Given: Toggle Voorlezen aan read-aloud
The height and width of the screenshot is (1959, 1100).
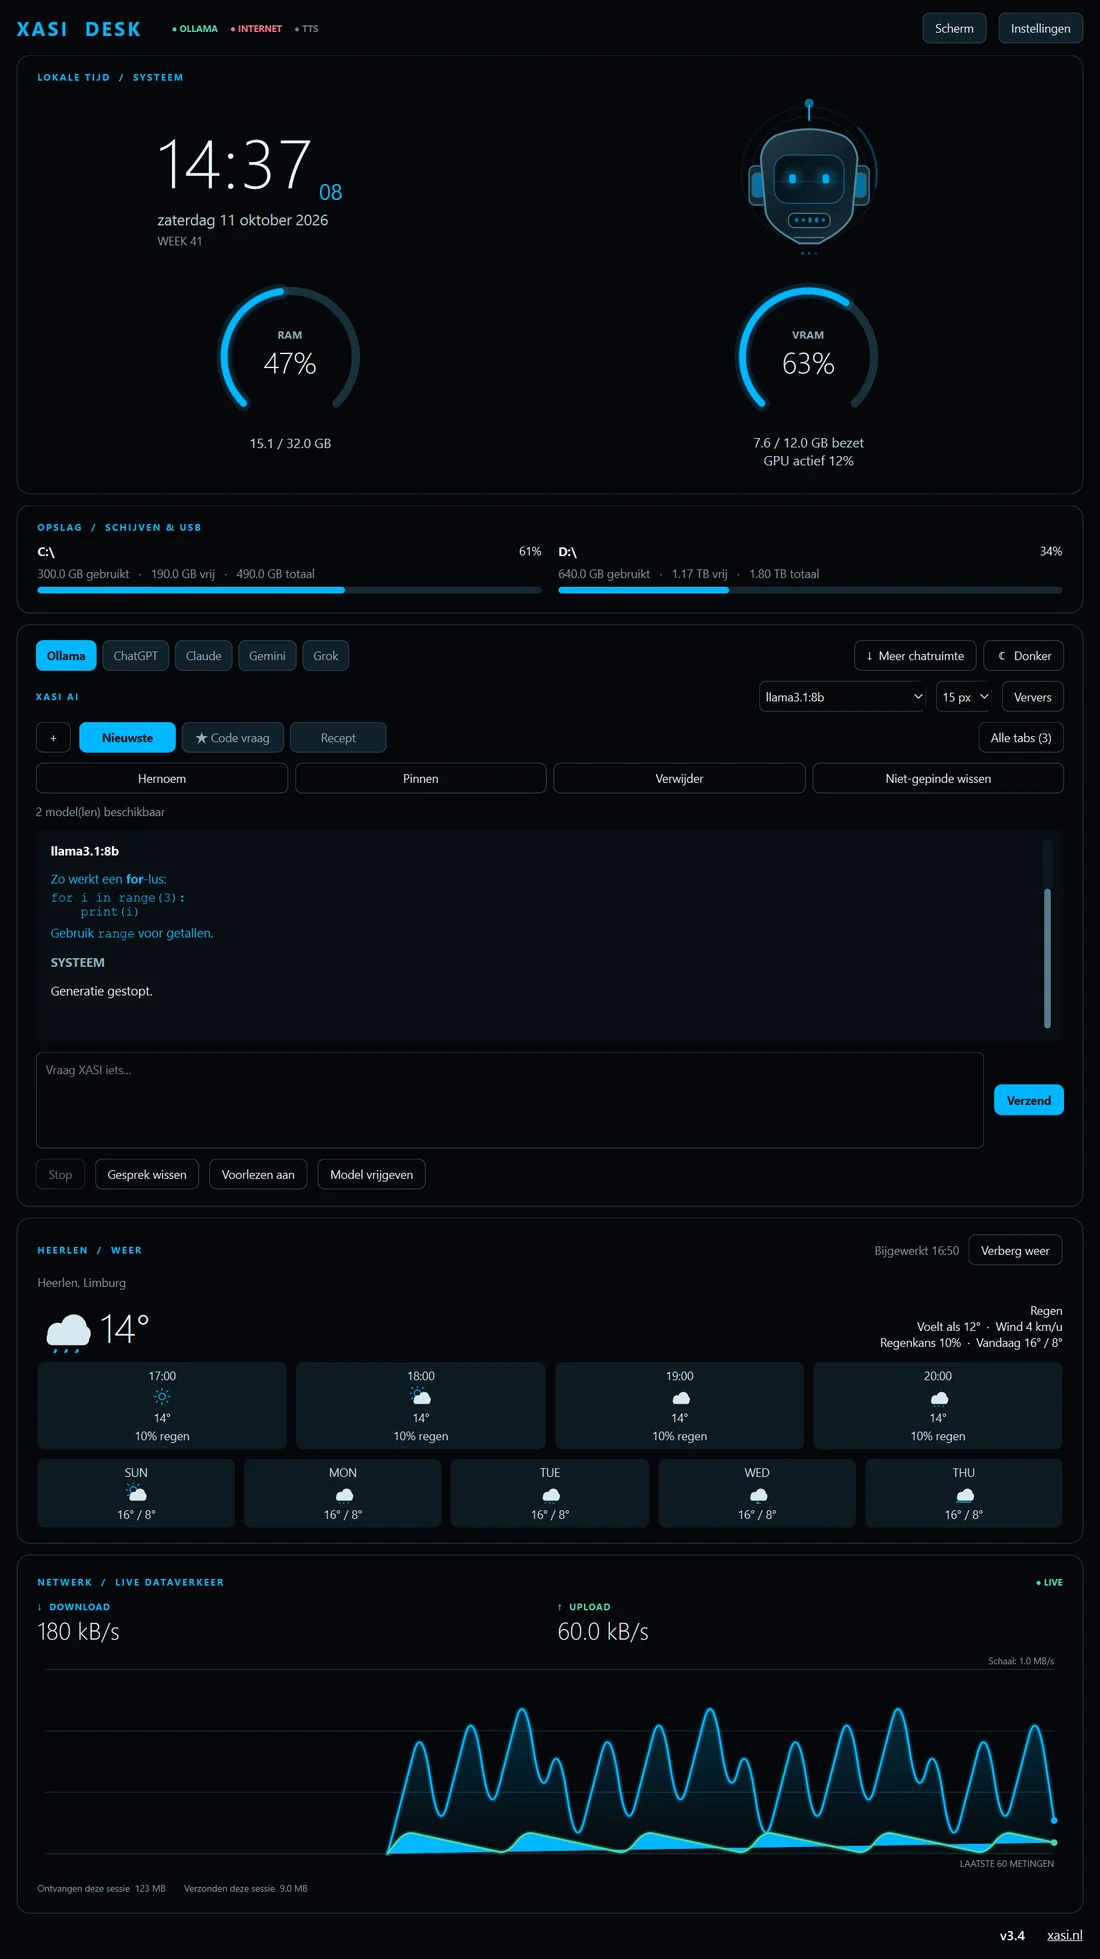Looking at the screenshot, I should tap(258, 1174).
